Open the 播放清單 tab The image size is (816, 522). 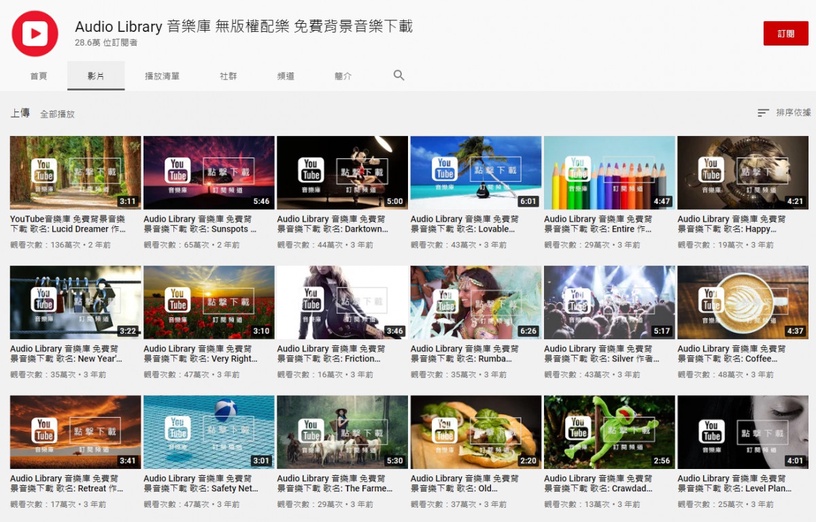[x=162, y=76]
